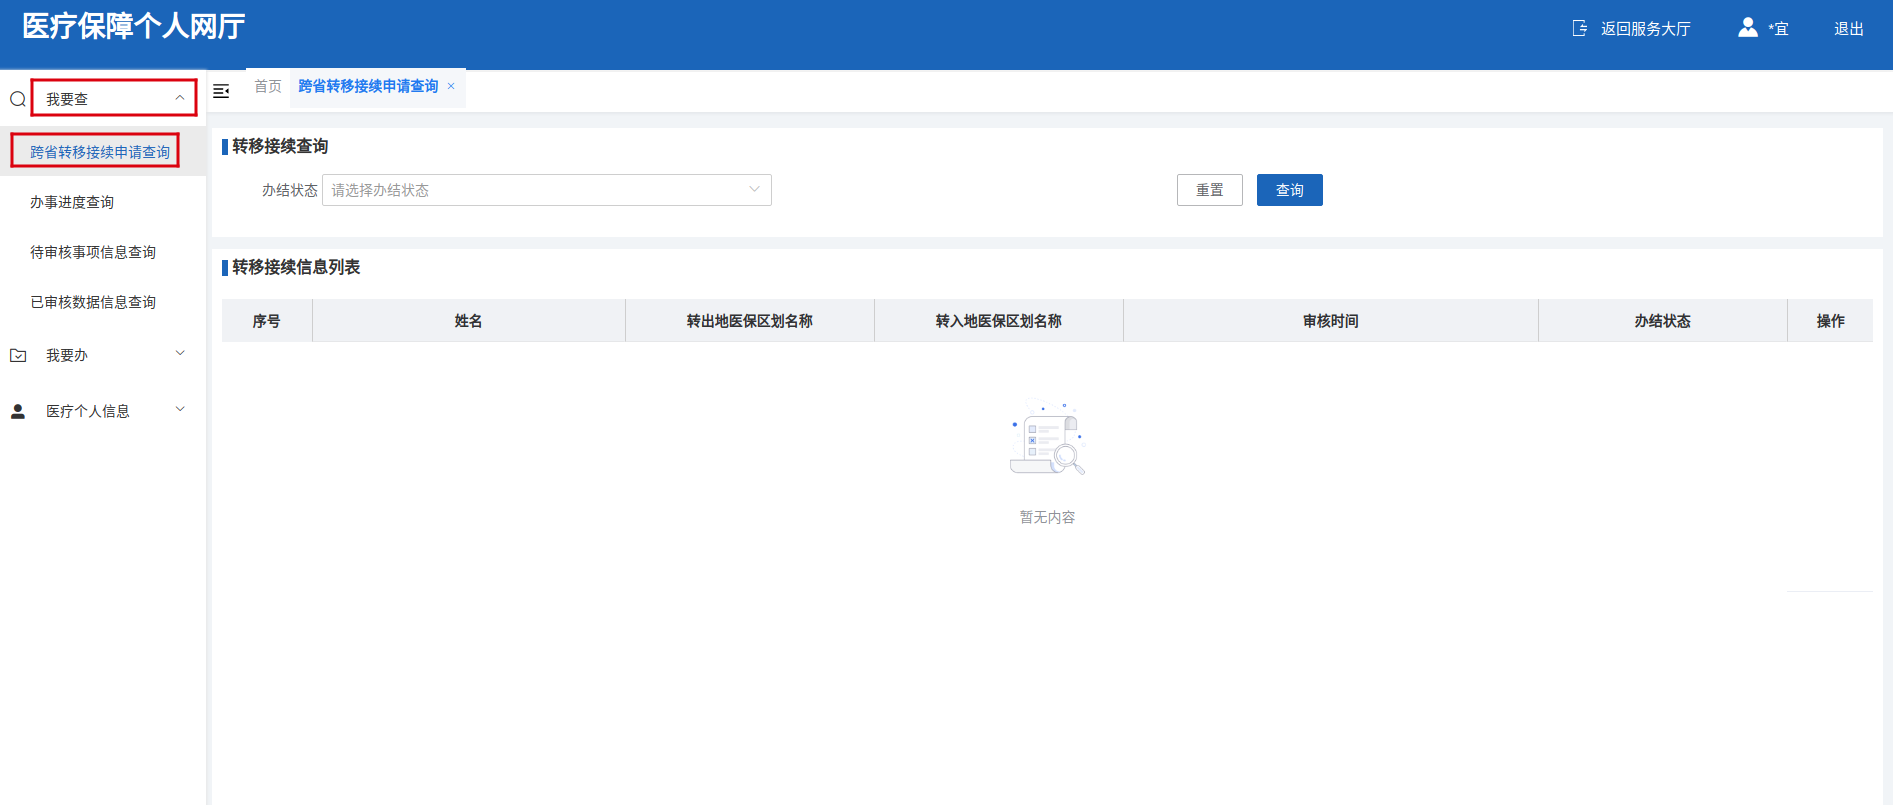Click the 转移接续信息列表 section heading
The height and width of the screenshot is (805, 1893).
tap(296, 267)
